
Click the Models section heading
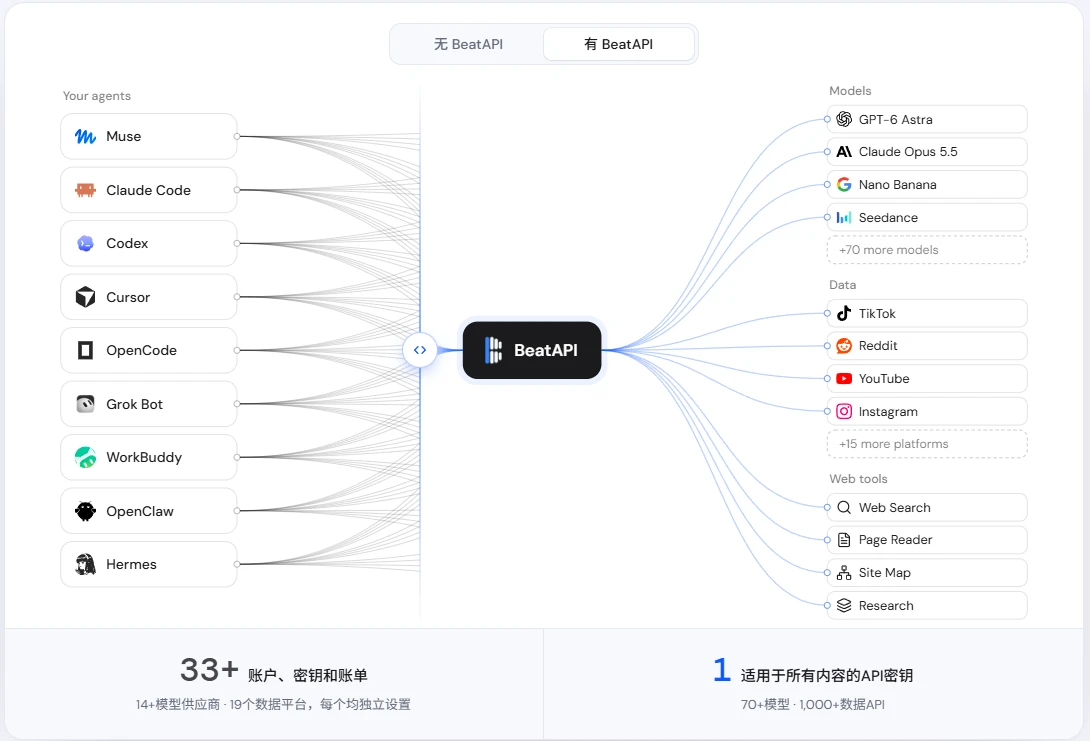pos(850,91)
